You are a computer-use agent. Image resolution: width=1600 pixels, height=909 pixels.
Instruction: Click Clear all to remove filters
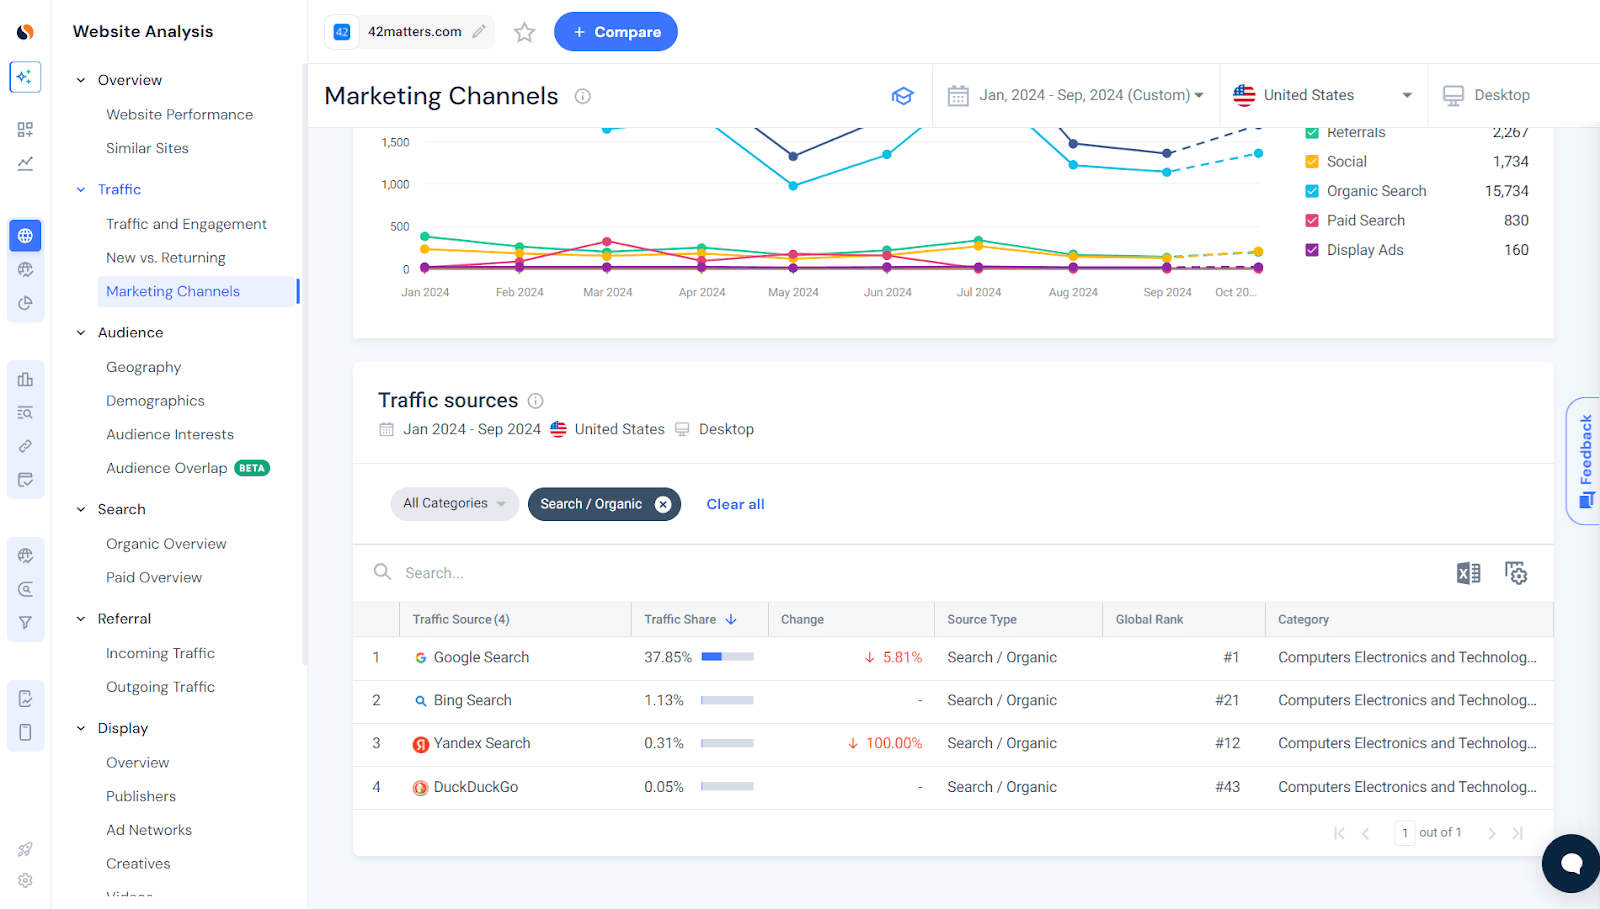(734, 503)
